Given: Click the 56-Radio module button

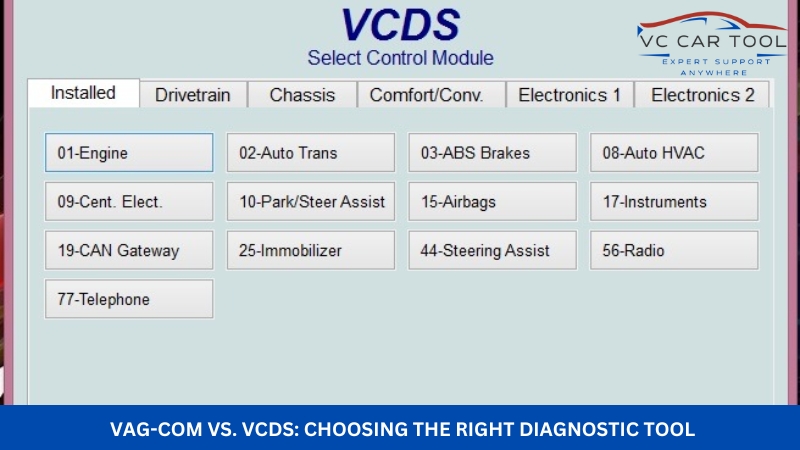Looking at the screenshot, I should pos(674,250).
